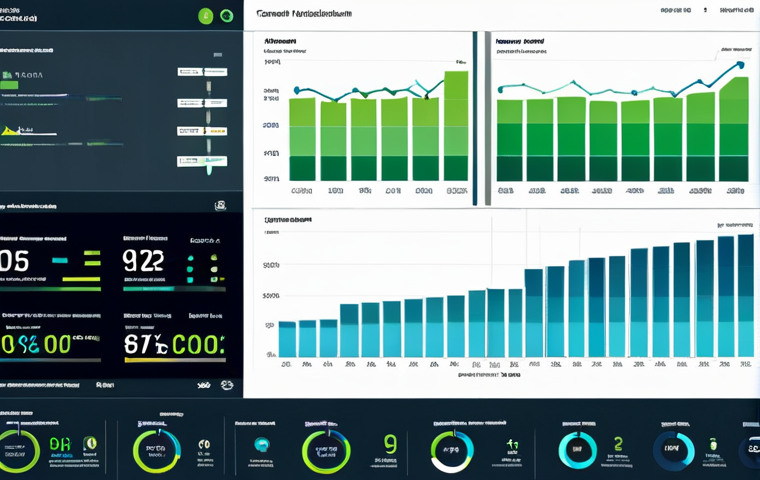
Task: Click the small green square row icon
Action: (7, 75)
